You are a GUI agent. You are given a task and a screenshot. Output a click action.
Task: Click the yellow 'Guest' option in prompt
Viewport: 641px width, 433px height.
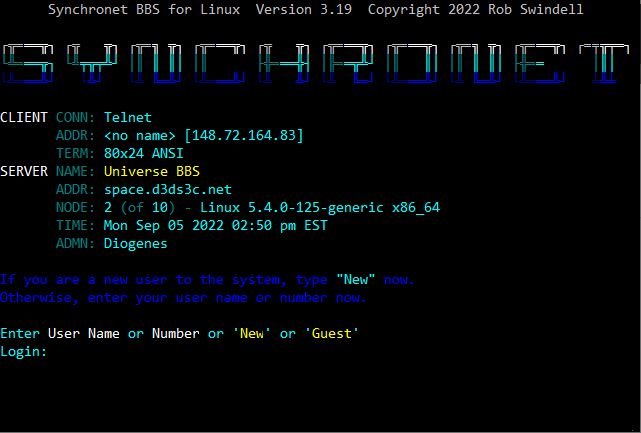tap(332, 334)
